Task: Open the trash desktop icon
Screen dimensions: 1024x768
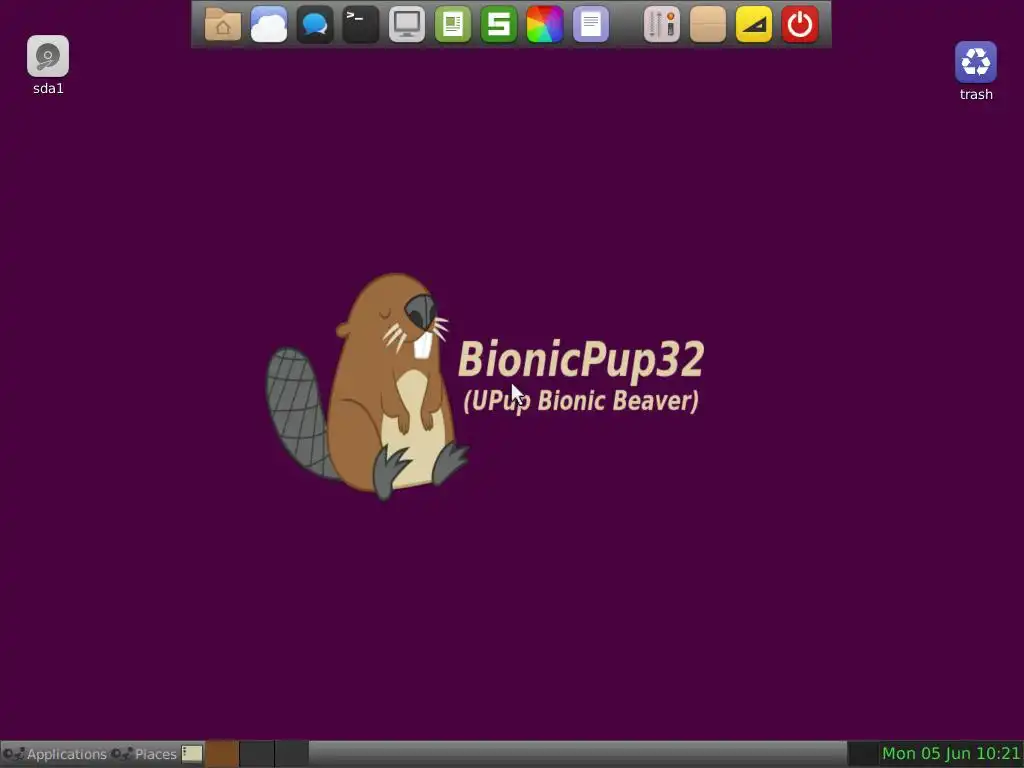Action: [976, 71]
